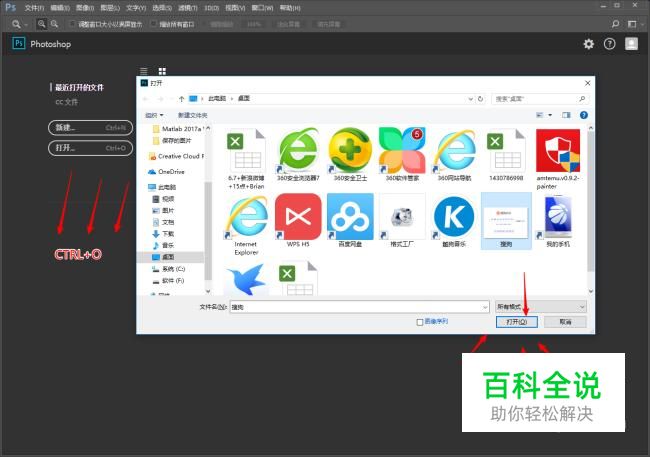Viewport: 650px width, 457px height.
Task: Click the 搜索"桌面" search box
Action: coord(539,99)
